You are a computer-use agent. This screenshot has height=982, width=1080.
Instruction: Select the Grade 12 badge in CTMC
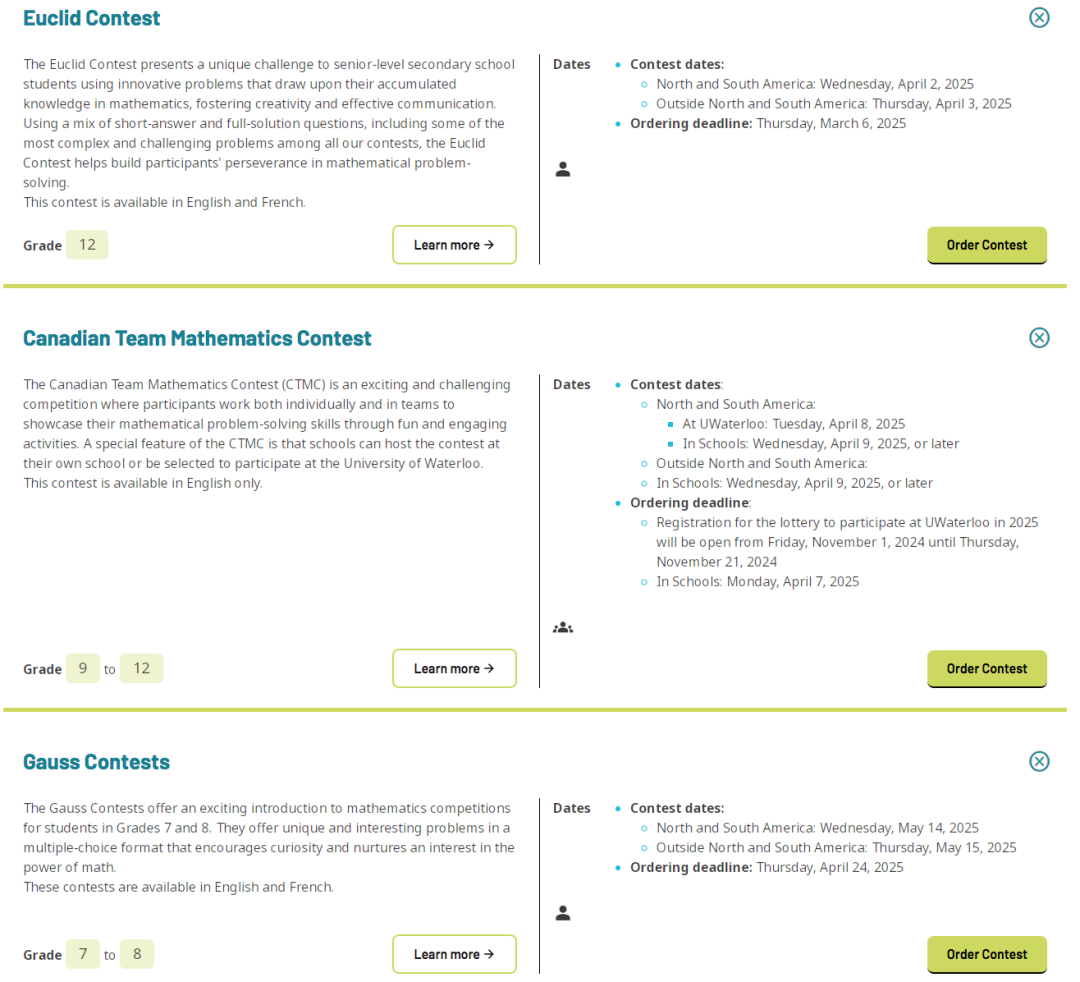click(141, 669)
